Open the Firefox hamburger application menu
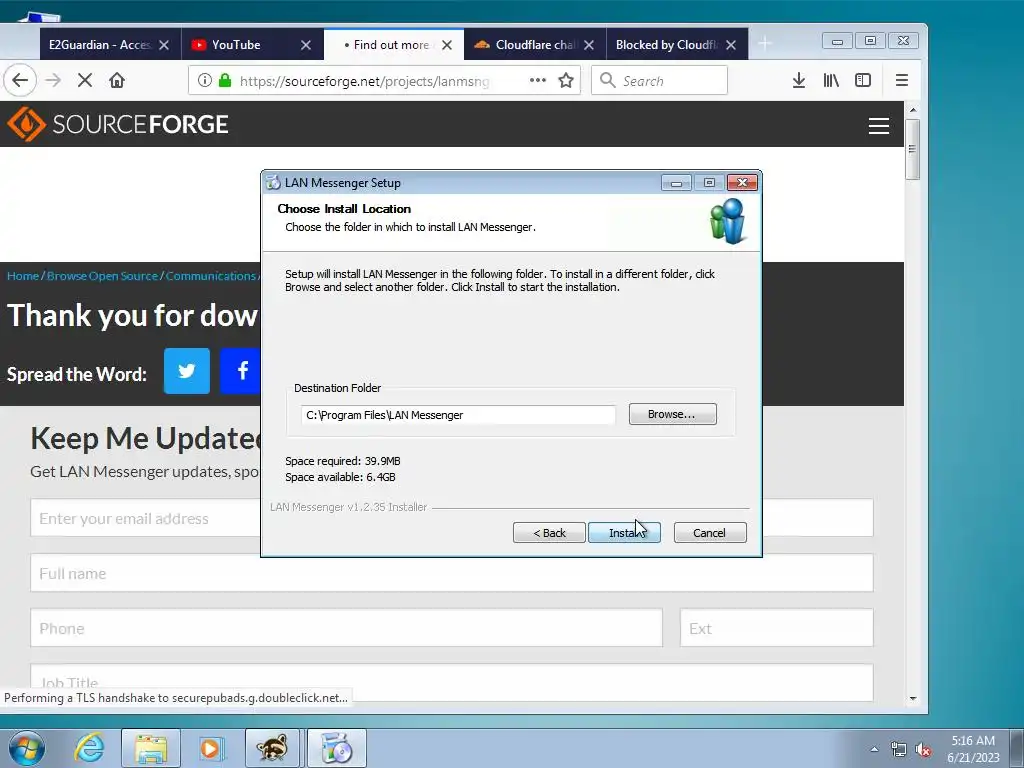The height and width of the screenshot is (768, 1024). point(902,80)
